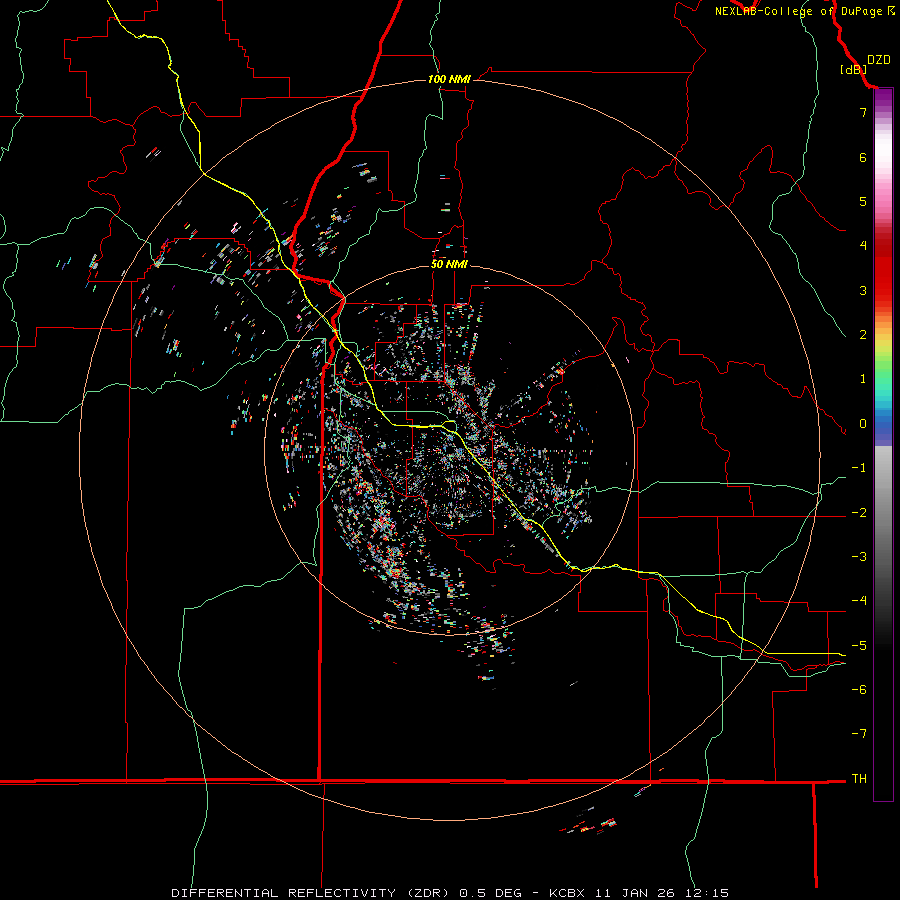
Task: Click the scale value -7
Action: coord(859,734)
